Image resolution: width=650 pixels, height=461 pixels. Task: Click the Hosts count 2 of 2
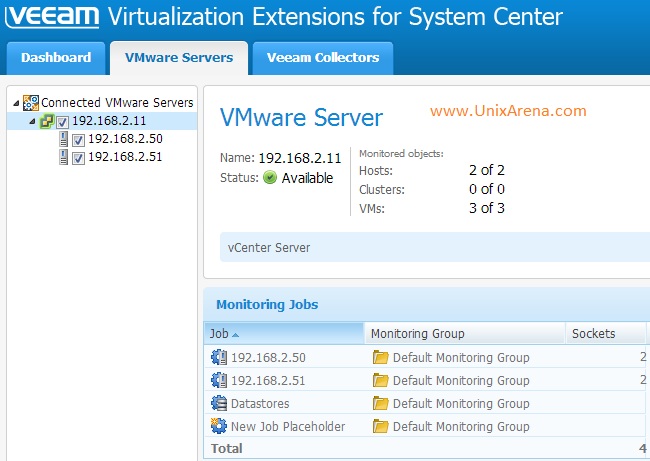(487, 170)
